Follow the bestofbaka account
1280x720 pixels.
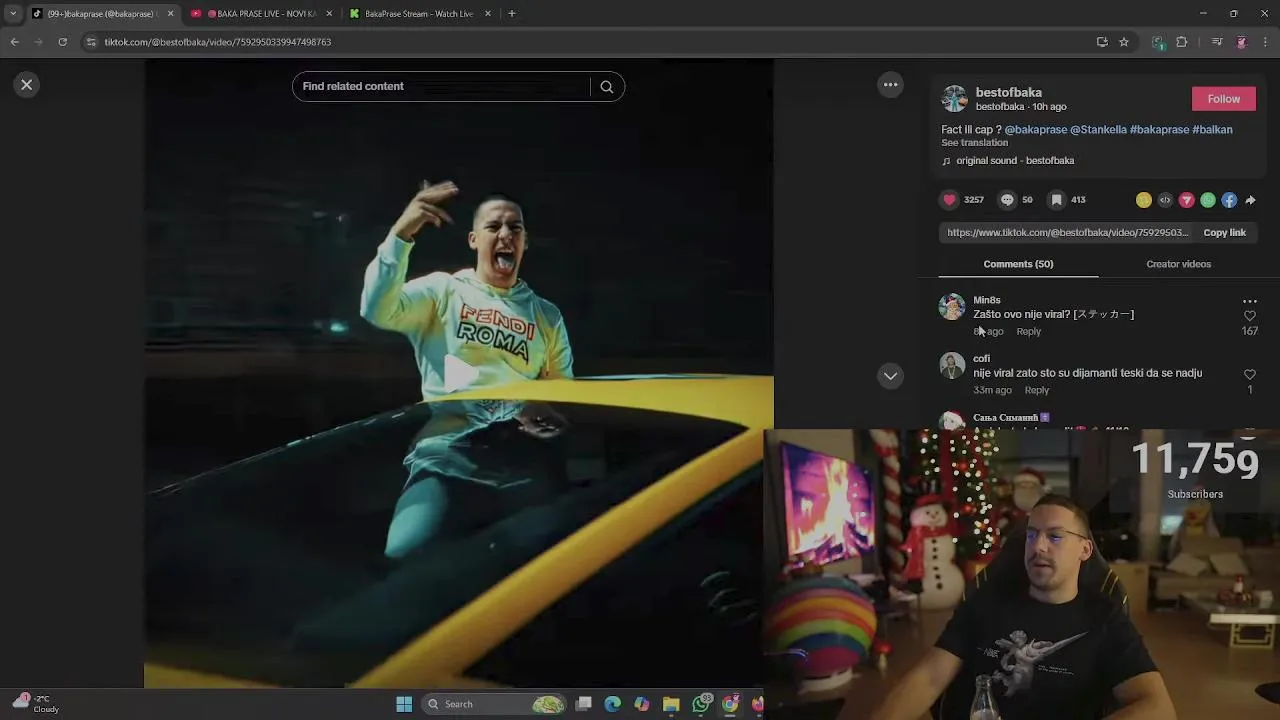point(1223,99)
